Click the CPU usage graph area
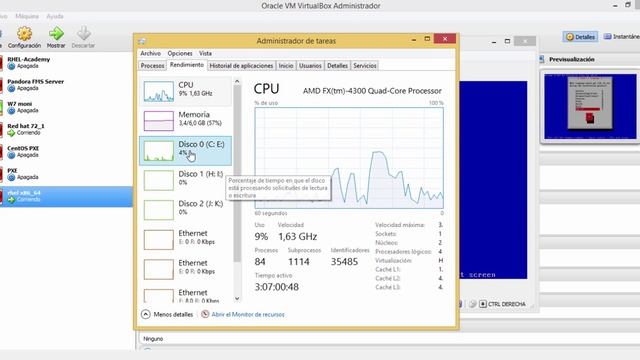Screen dimensions: 640x360 point(349,158)
